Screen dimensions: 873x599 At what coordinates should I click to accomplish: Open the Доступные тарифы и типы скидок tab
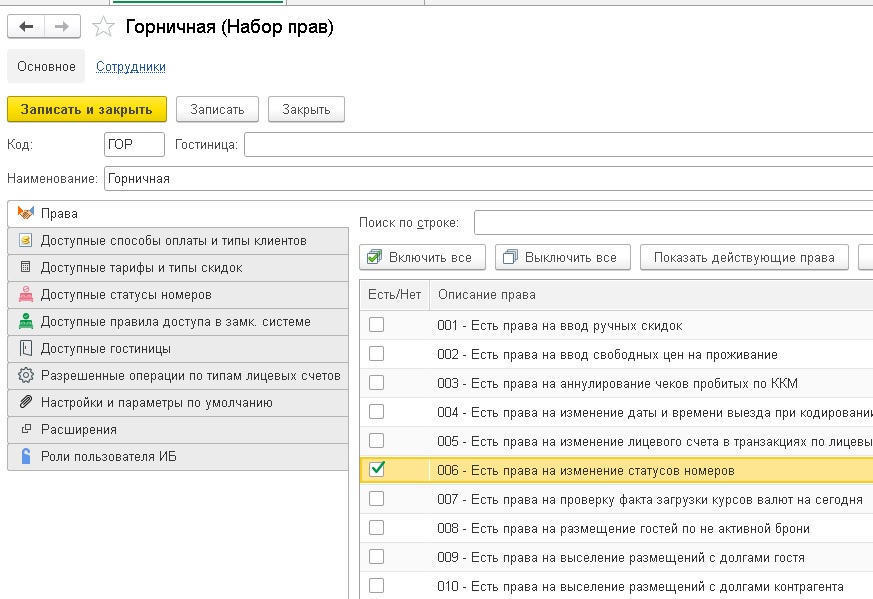click(x=141, y=268)
